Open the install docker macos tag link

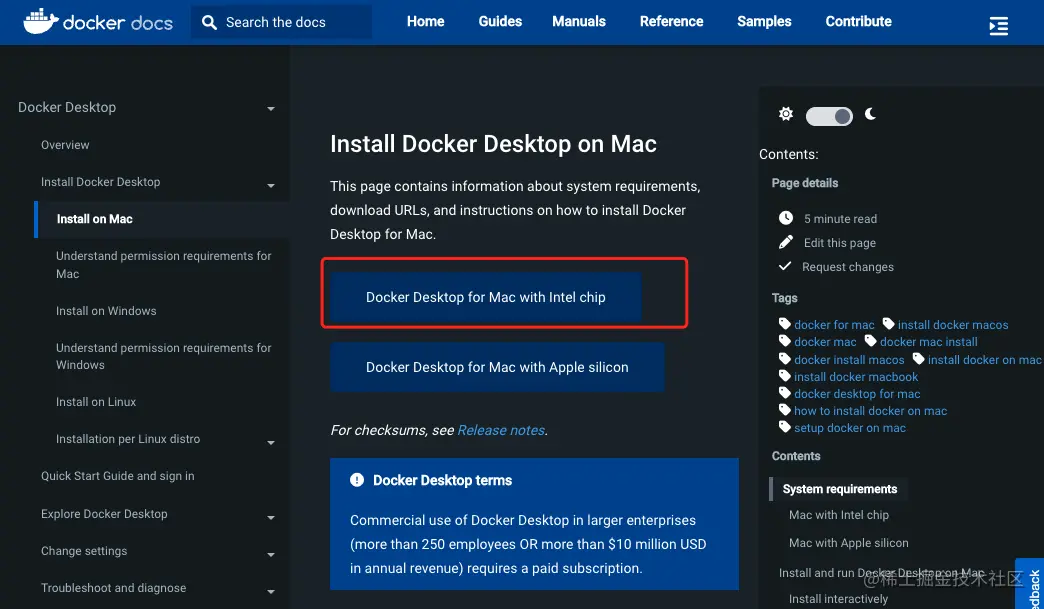(953, 324)
